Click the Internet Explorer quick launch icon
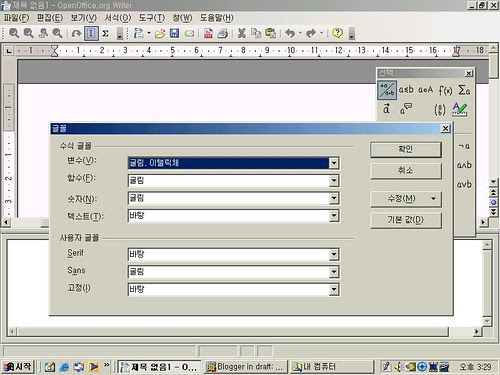 tap(64, 367)
